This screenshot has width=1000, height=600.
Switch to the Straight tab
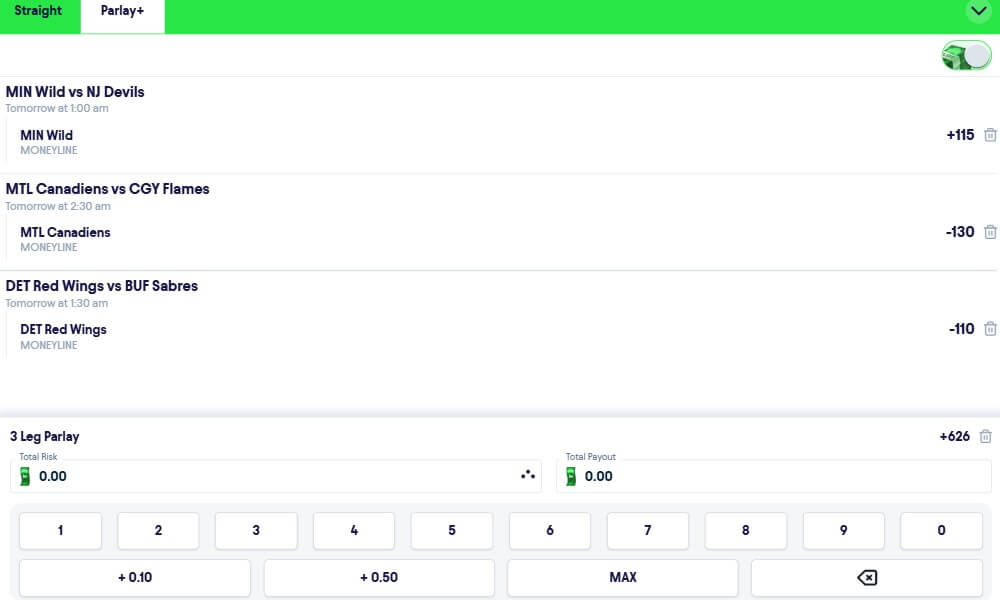click(39, 10)
